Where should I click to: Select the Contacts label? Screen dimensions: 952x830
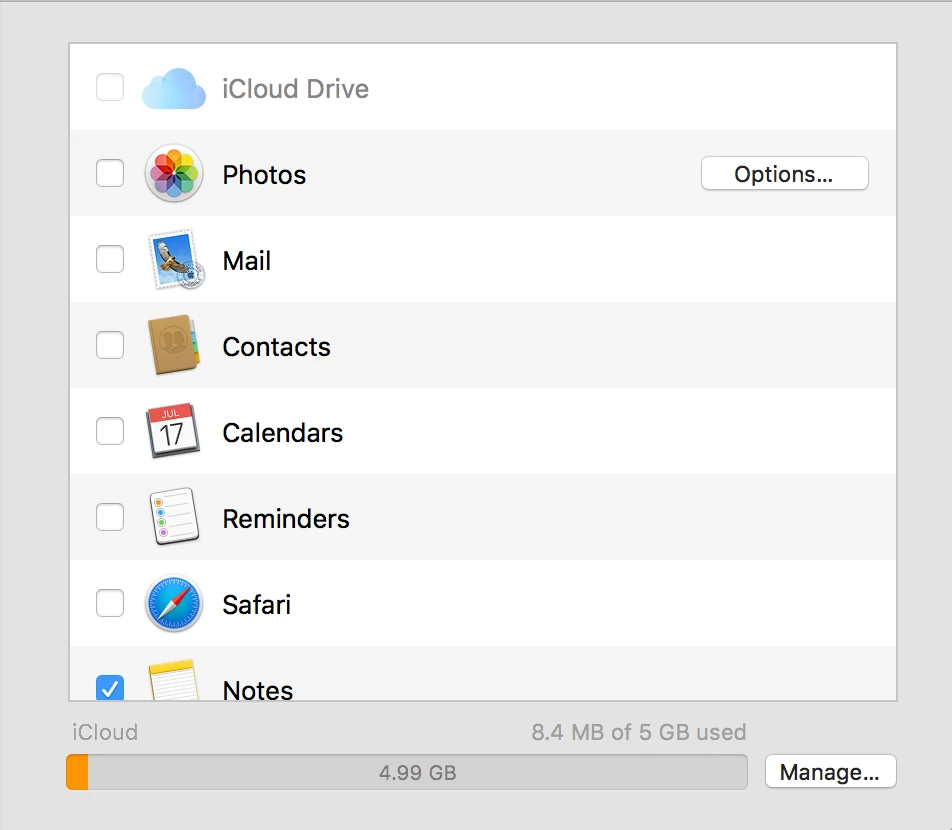pyautogui.click(x=276, y=347)
